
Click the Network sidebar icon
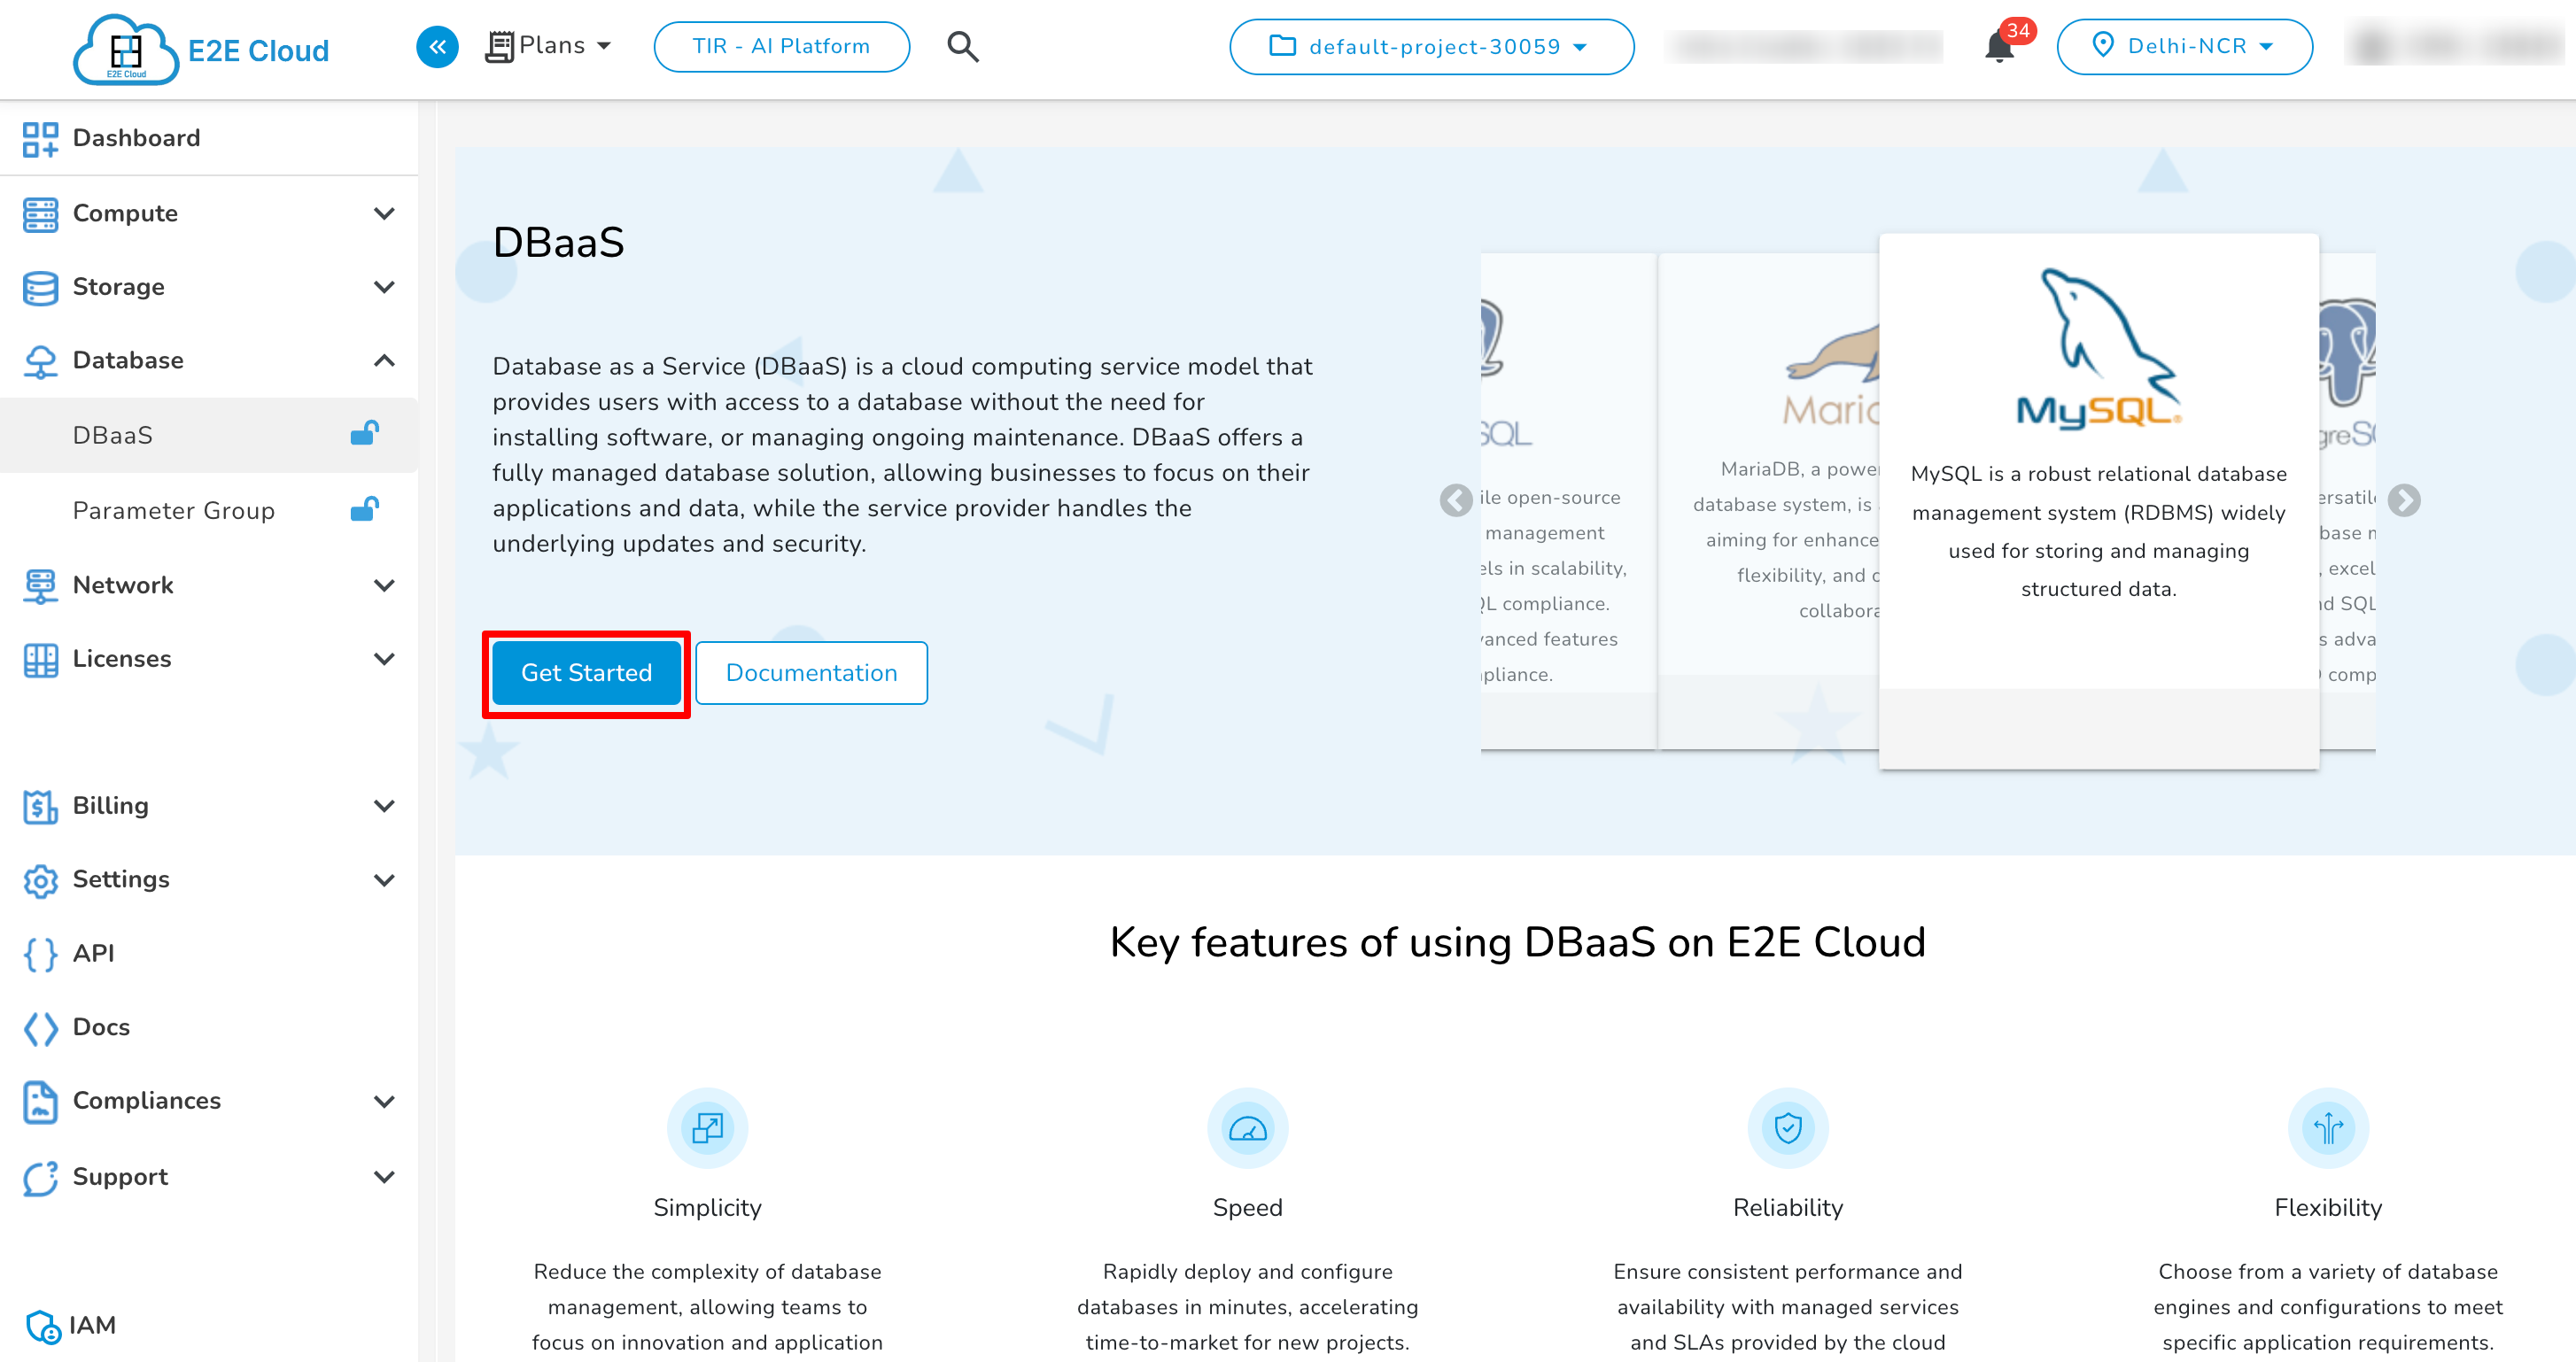pos(40,586)
